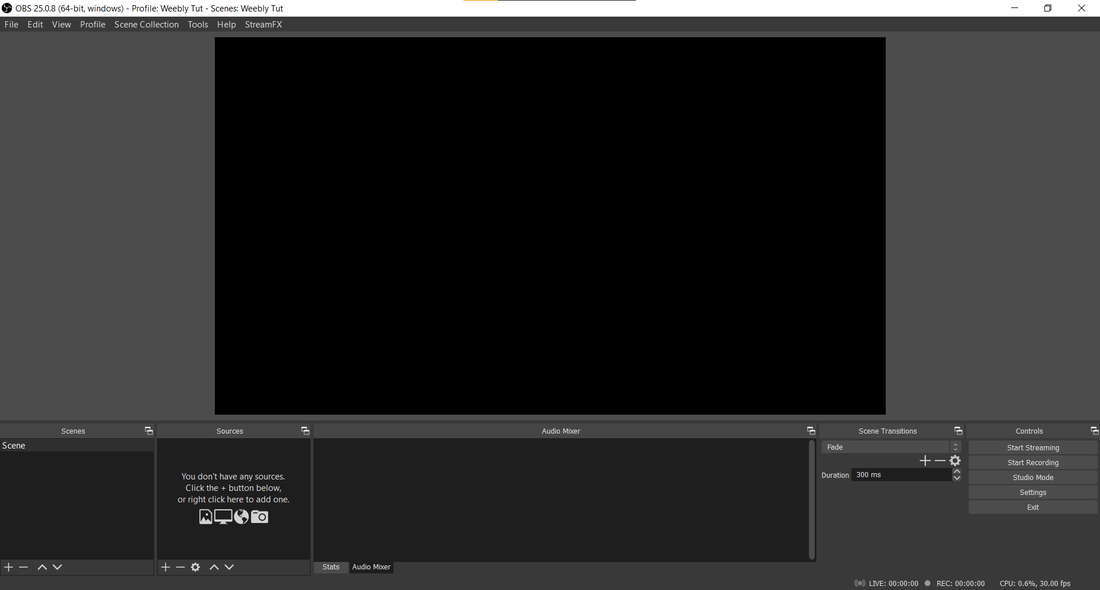This screenshot has height=590, width=1100.
Task: Switch to the Stats tab
Action: (x=330, y=567)
